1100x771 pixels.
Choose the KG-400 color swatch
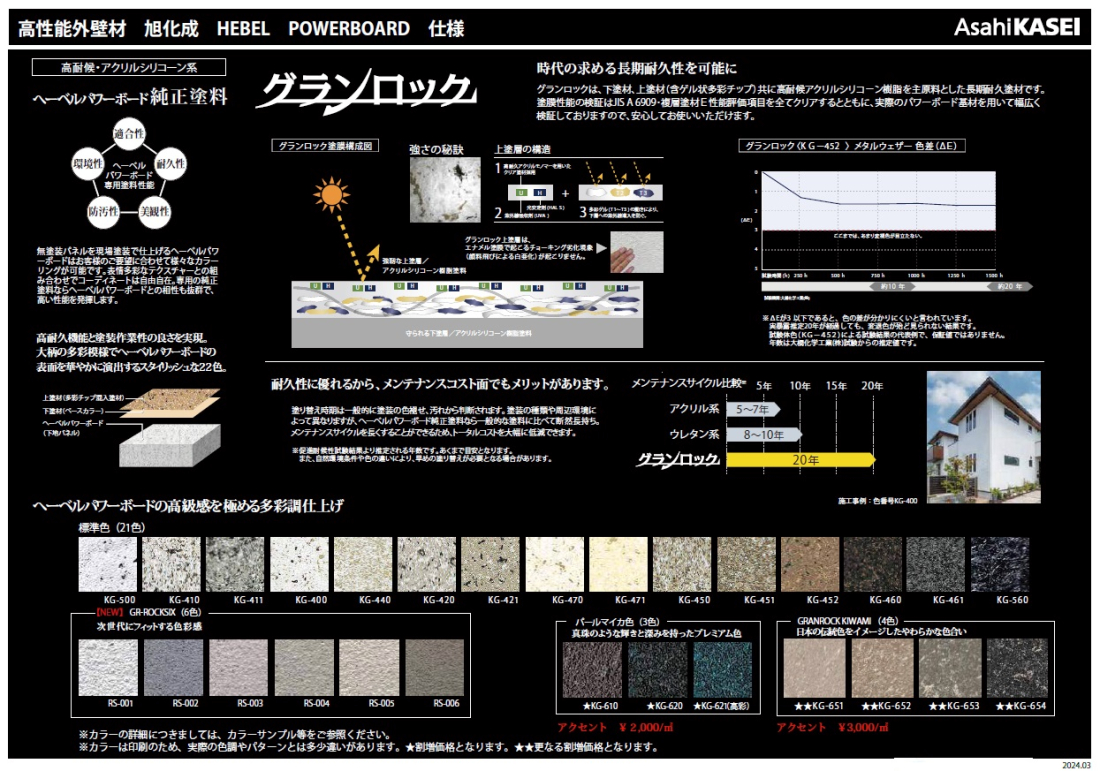pyautogui.click(x=299, y=565)
